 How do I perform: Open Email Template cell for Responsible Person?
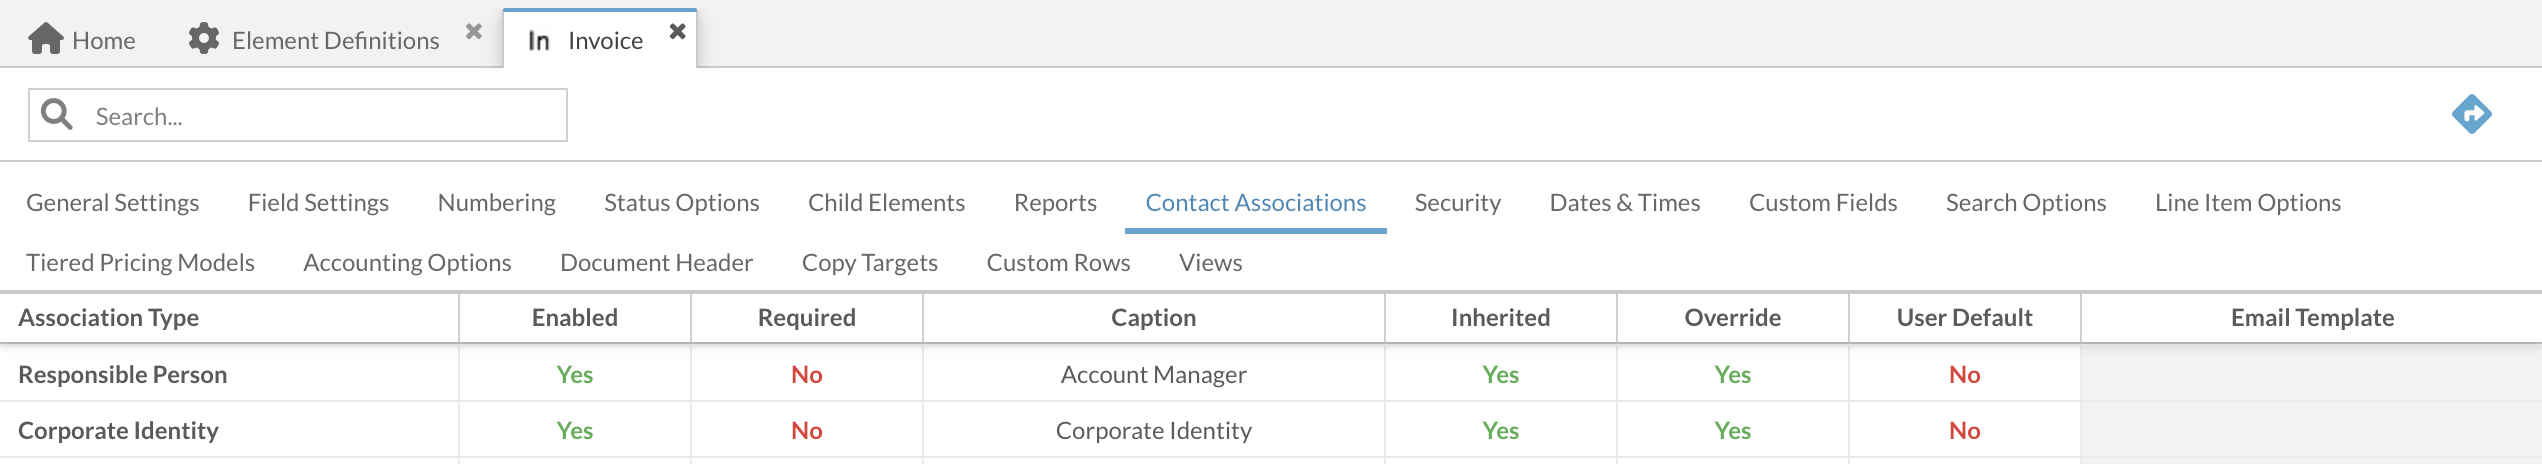[x=2311, y=375]
